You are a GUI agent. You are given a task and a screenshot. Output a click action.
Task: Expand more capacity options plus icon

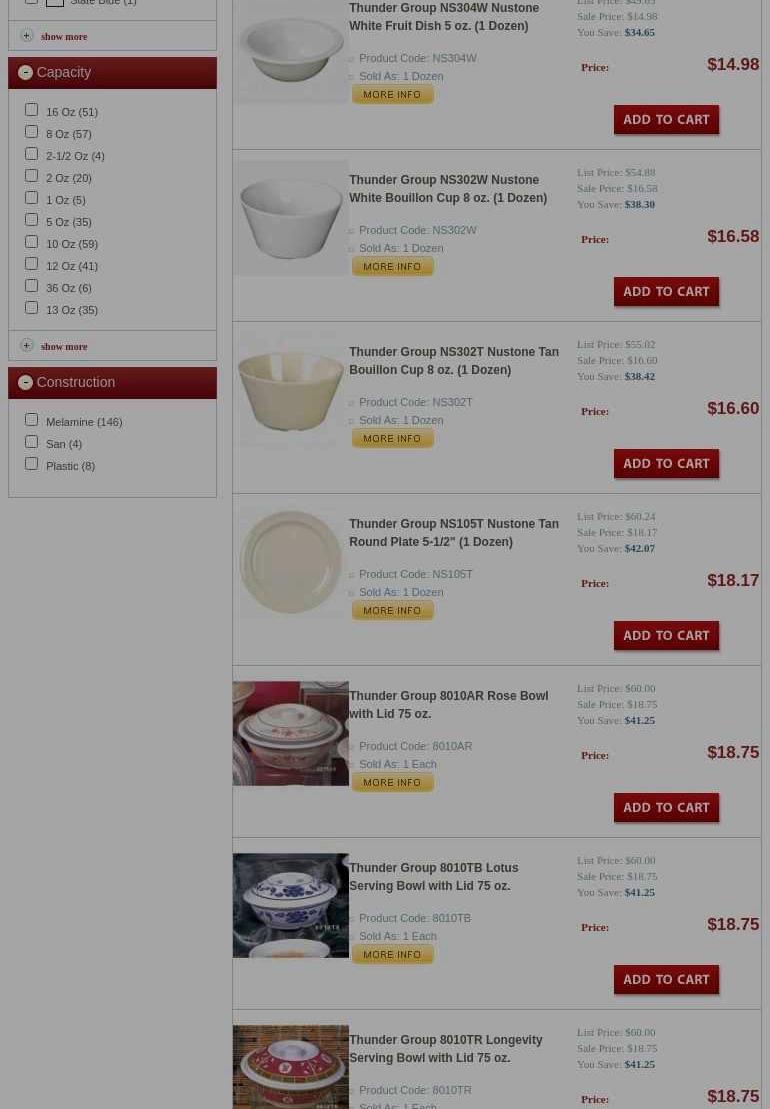coord(27,345)
